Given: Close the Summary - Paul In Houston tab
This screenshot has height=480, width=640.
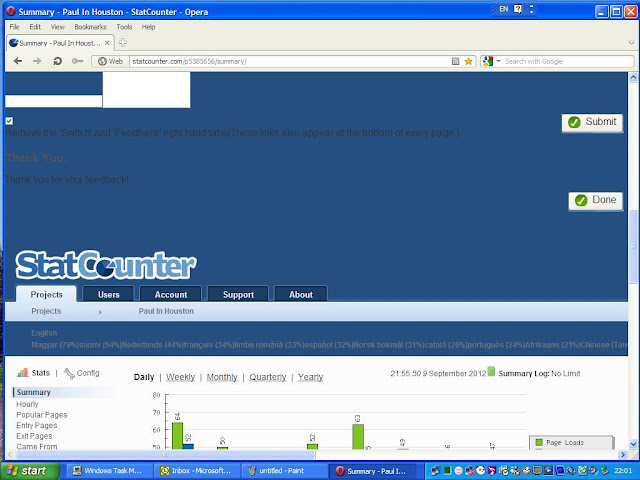Looking at the screenshot, I should tap(107, 43).
